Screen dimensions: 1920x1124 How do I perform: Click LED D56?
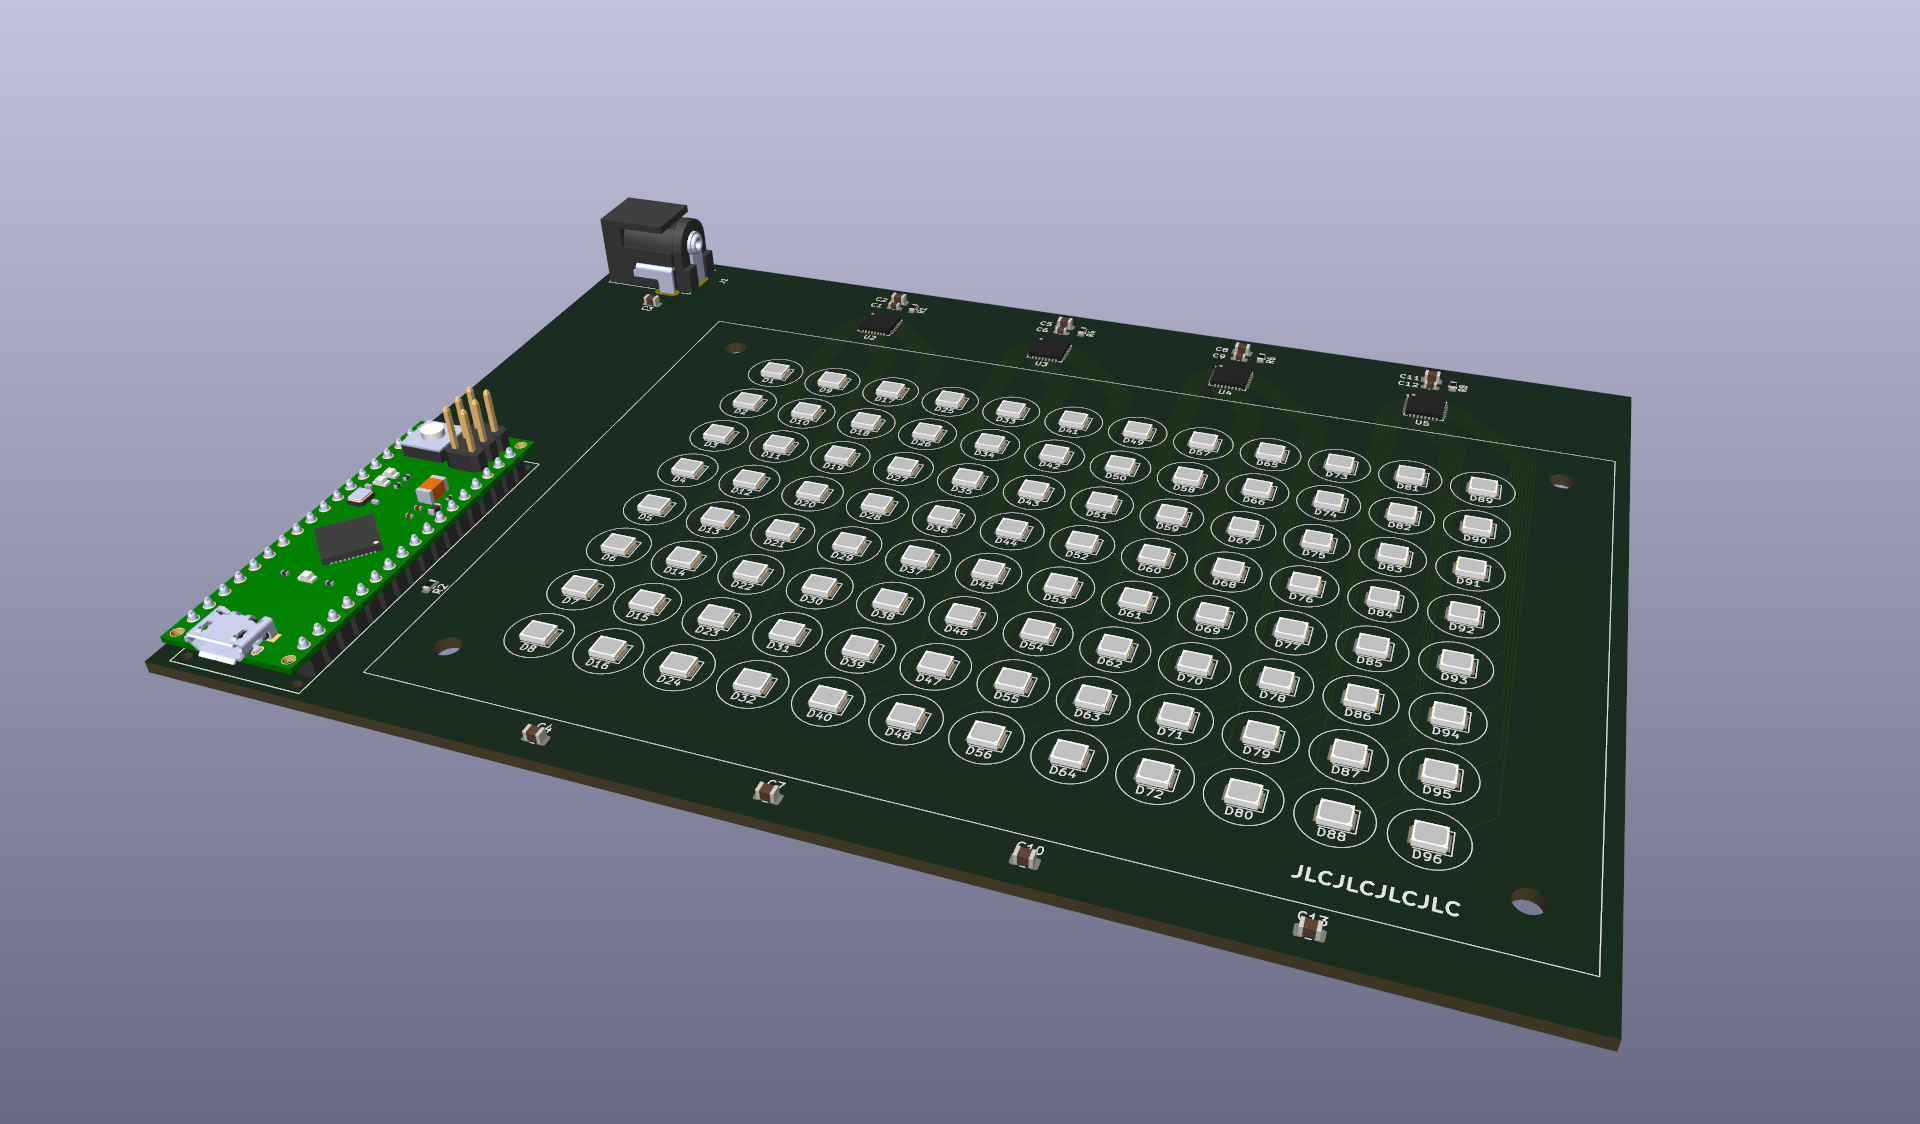(x=987, y=736)
